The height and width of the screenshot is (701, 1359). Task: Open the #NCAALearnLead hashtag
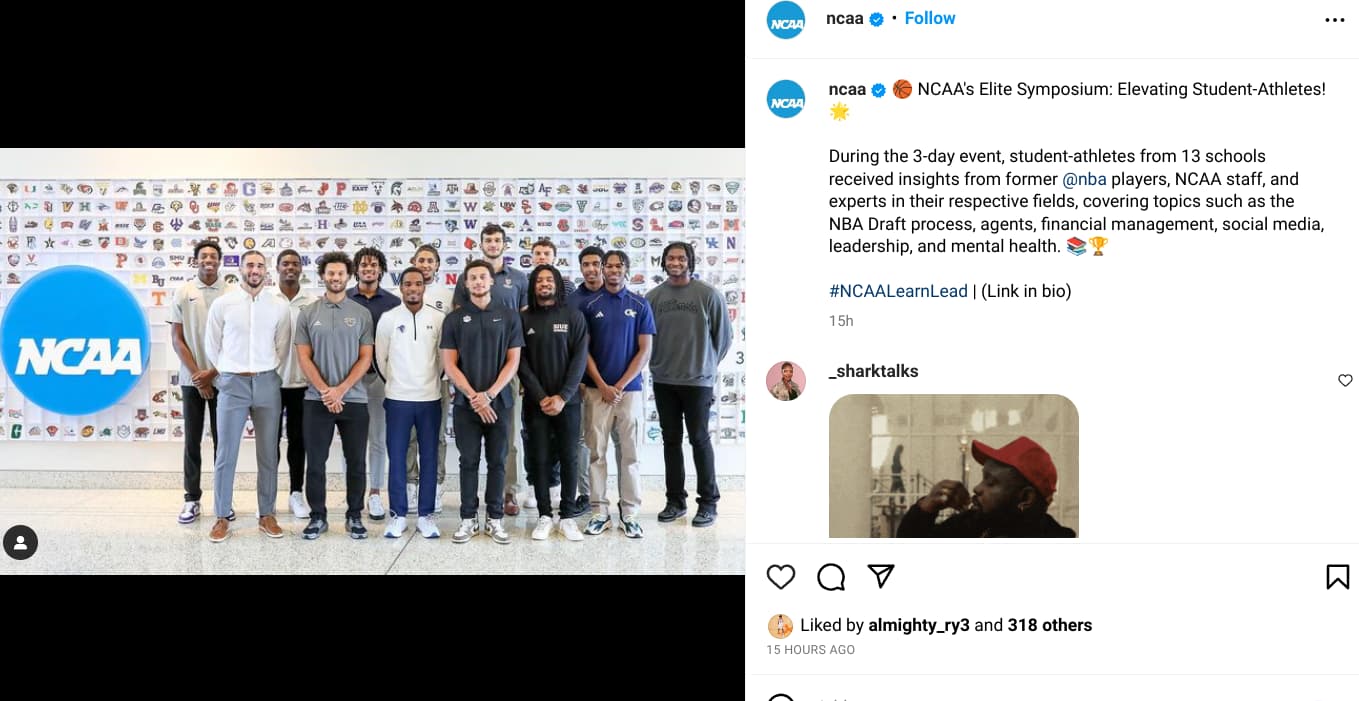click(x=898, y=291)
